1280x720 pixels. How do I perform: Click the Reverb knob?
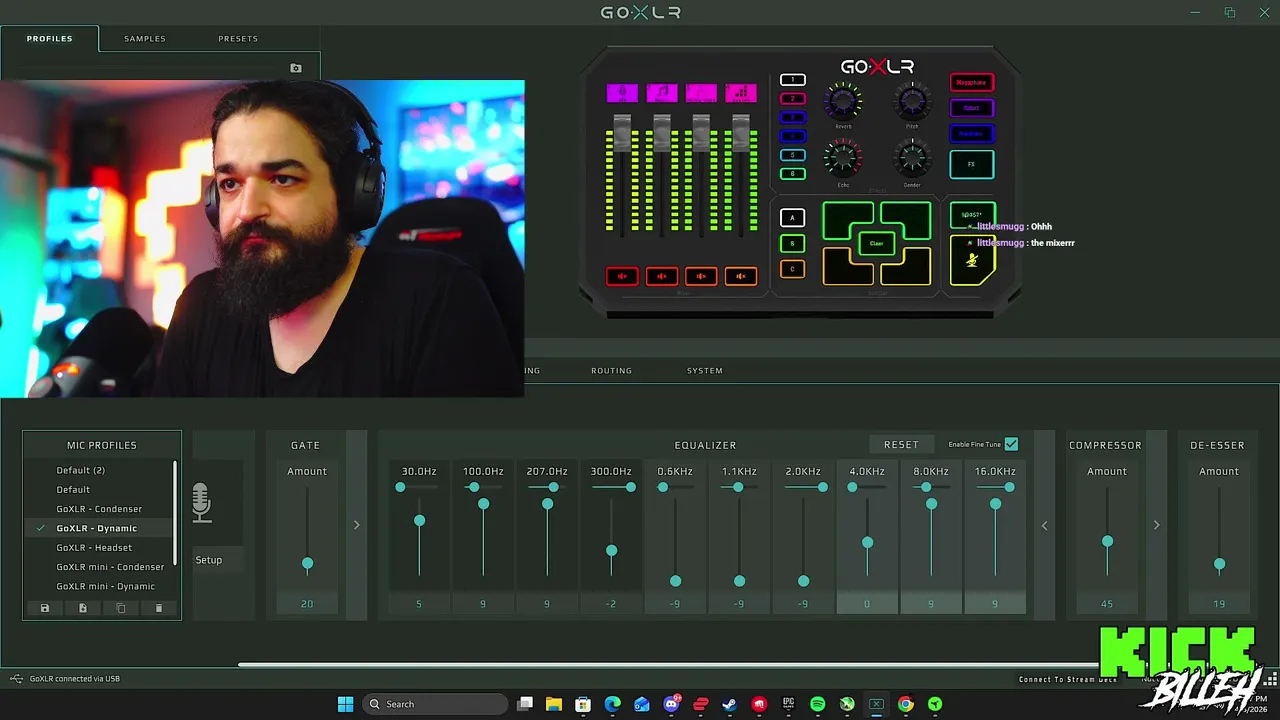[843, 100]
